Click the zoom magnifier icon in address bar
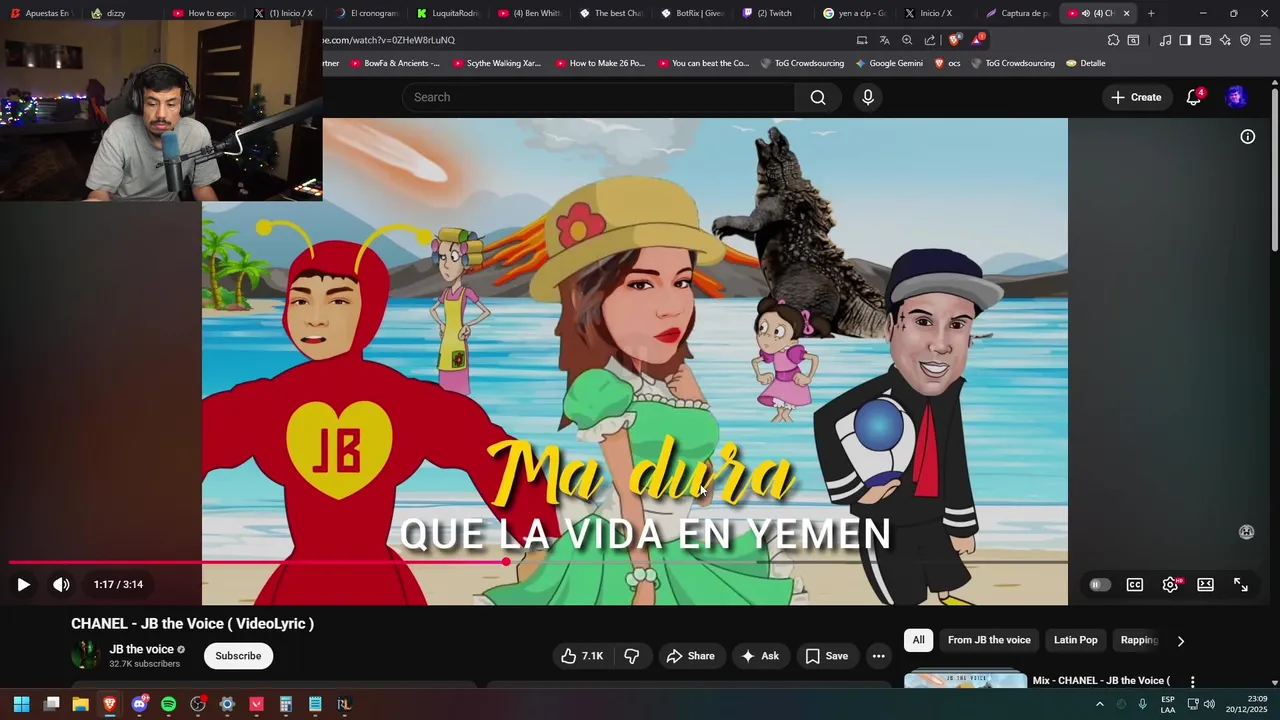 [x=907, y=40]
